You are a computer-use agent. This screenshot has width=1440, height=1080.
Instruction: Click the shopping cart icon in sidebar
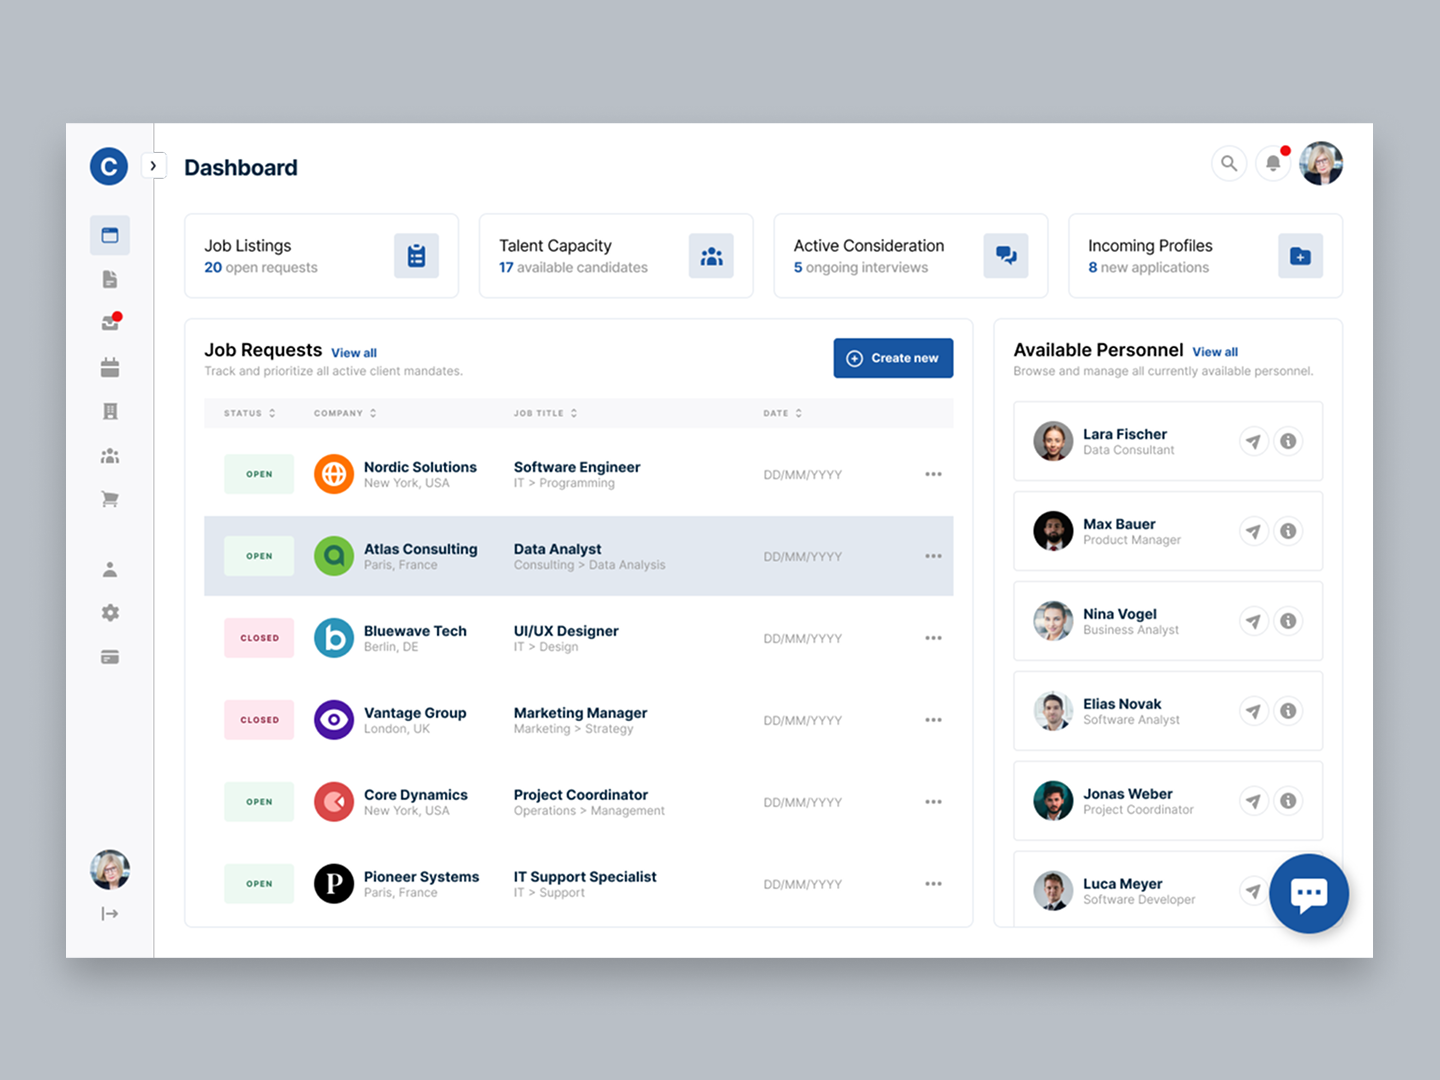tap(109, 499)
